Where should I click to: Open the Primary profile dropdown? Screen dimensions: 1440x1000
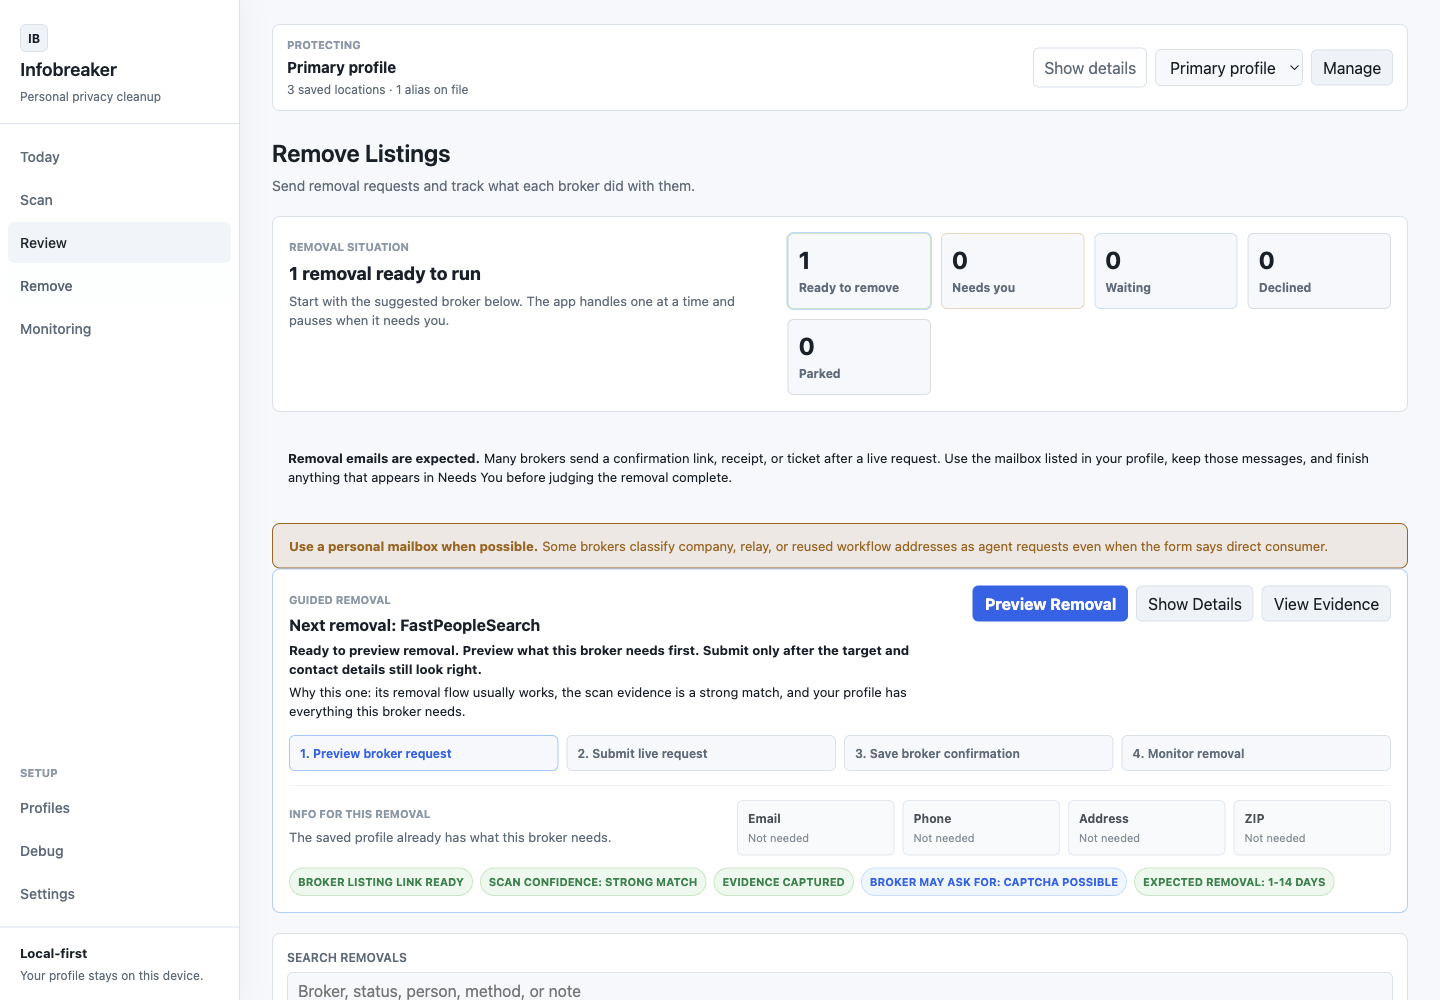(1228, 68)
